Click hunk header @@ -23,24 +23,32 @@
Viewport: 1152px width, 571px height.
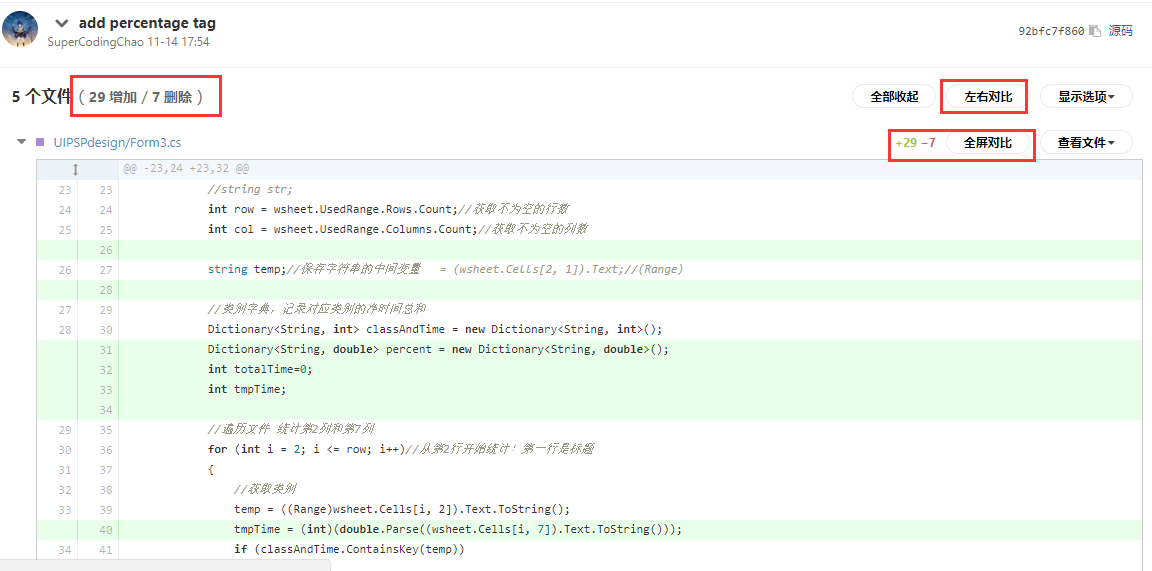point(186,170)
